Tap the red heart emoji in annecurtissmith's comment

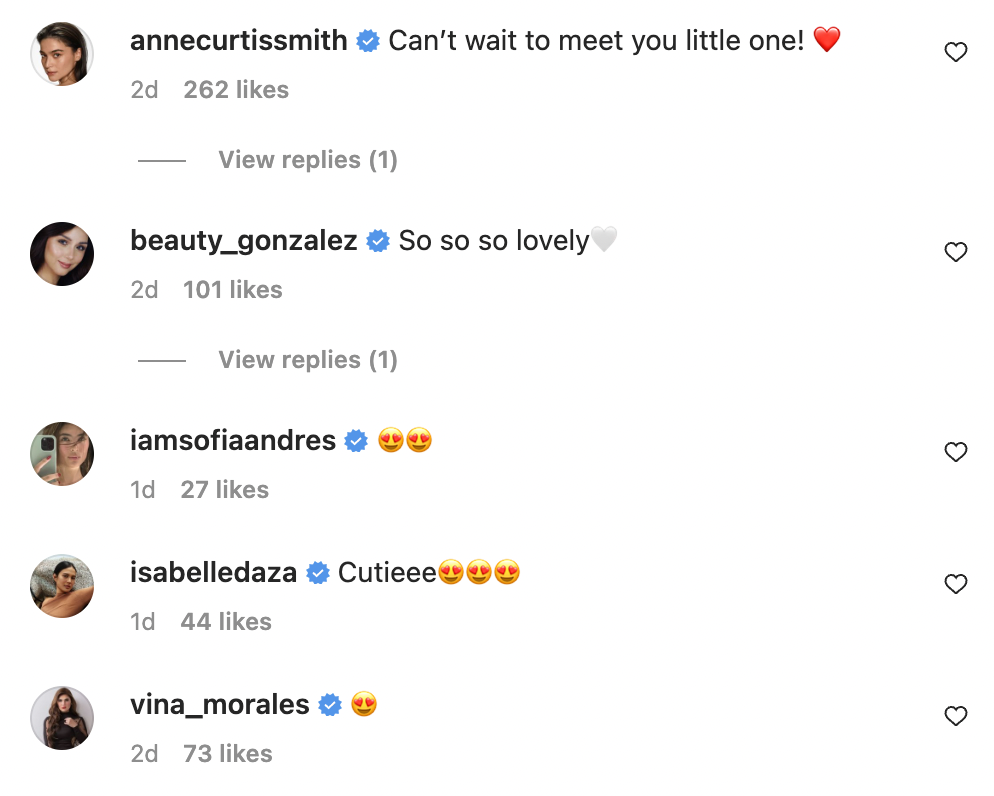click(x=825, y=41)
